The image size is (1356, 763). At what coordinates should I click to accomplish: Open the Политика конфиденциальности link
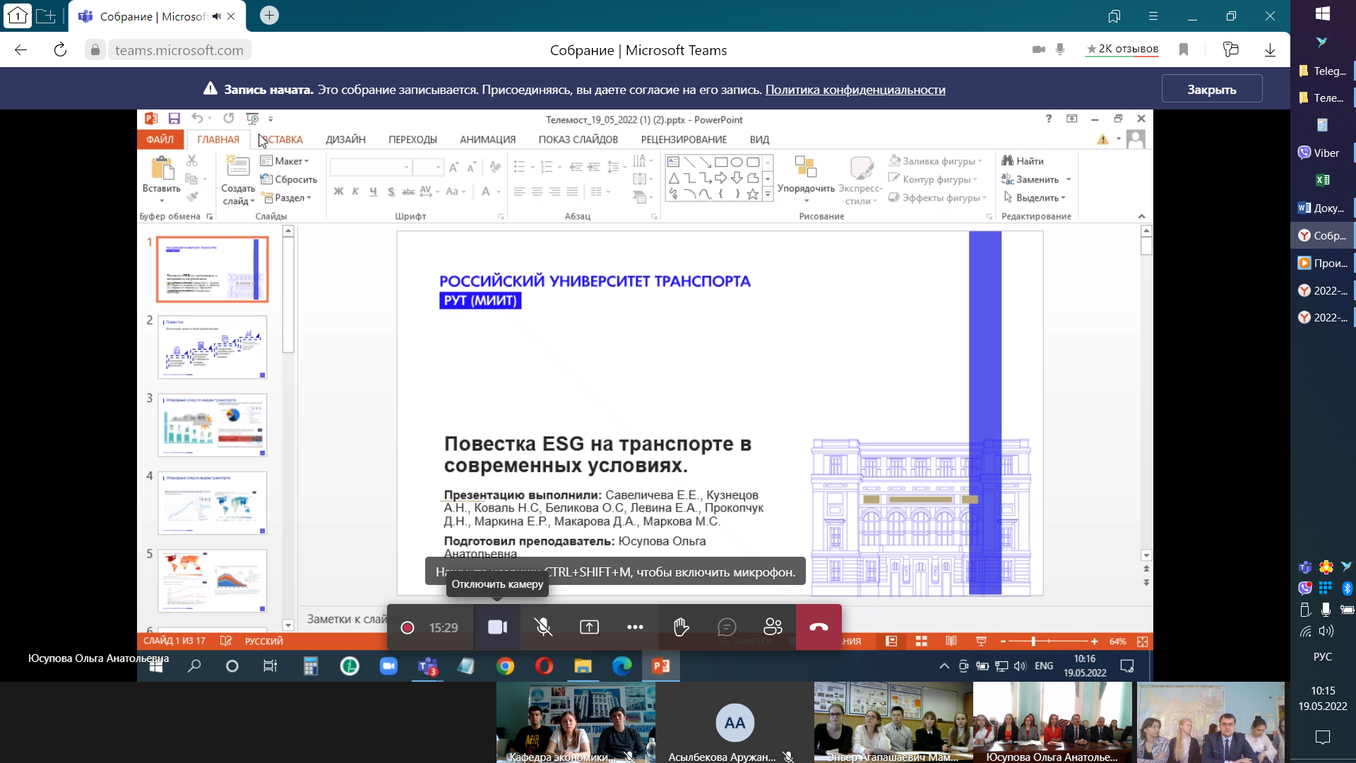[x=855, y=89]
